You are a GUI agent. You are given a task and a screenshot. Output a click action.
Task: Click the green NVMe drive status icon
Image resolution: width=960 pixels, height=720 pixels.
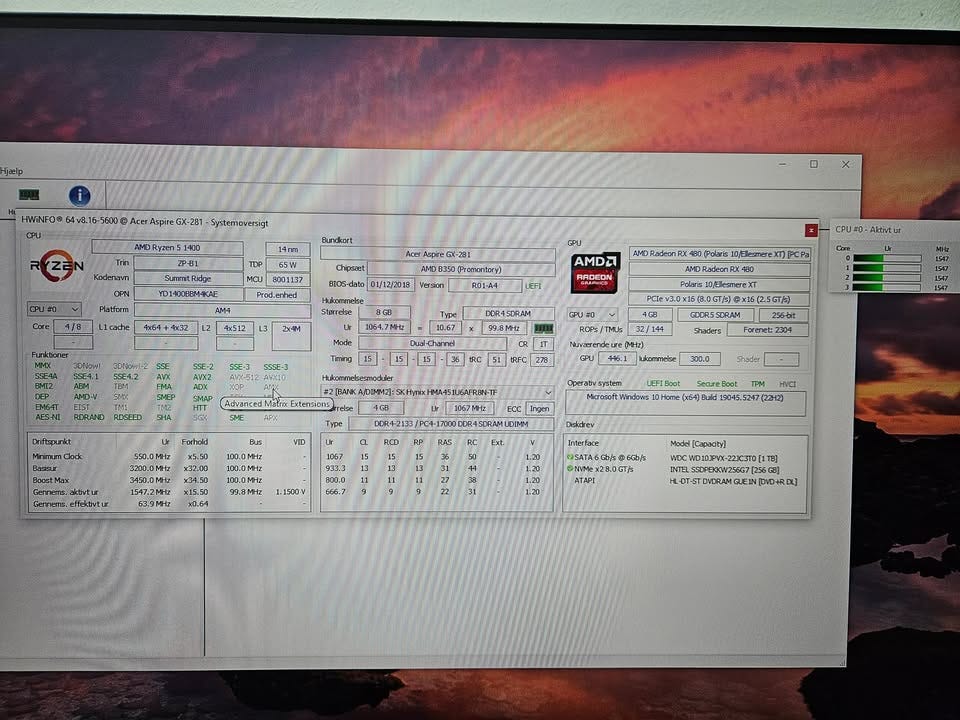click(571, 468)
